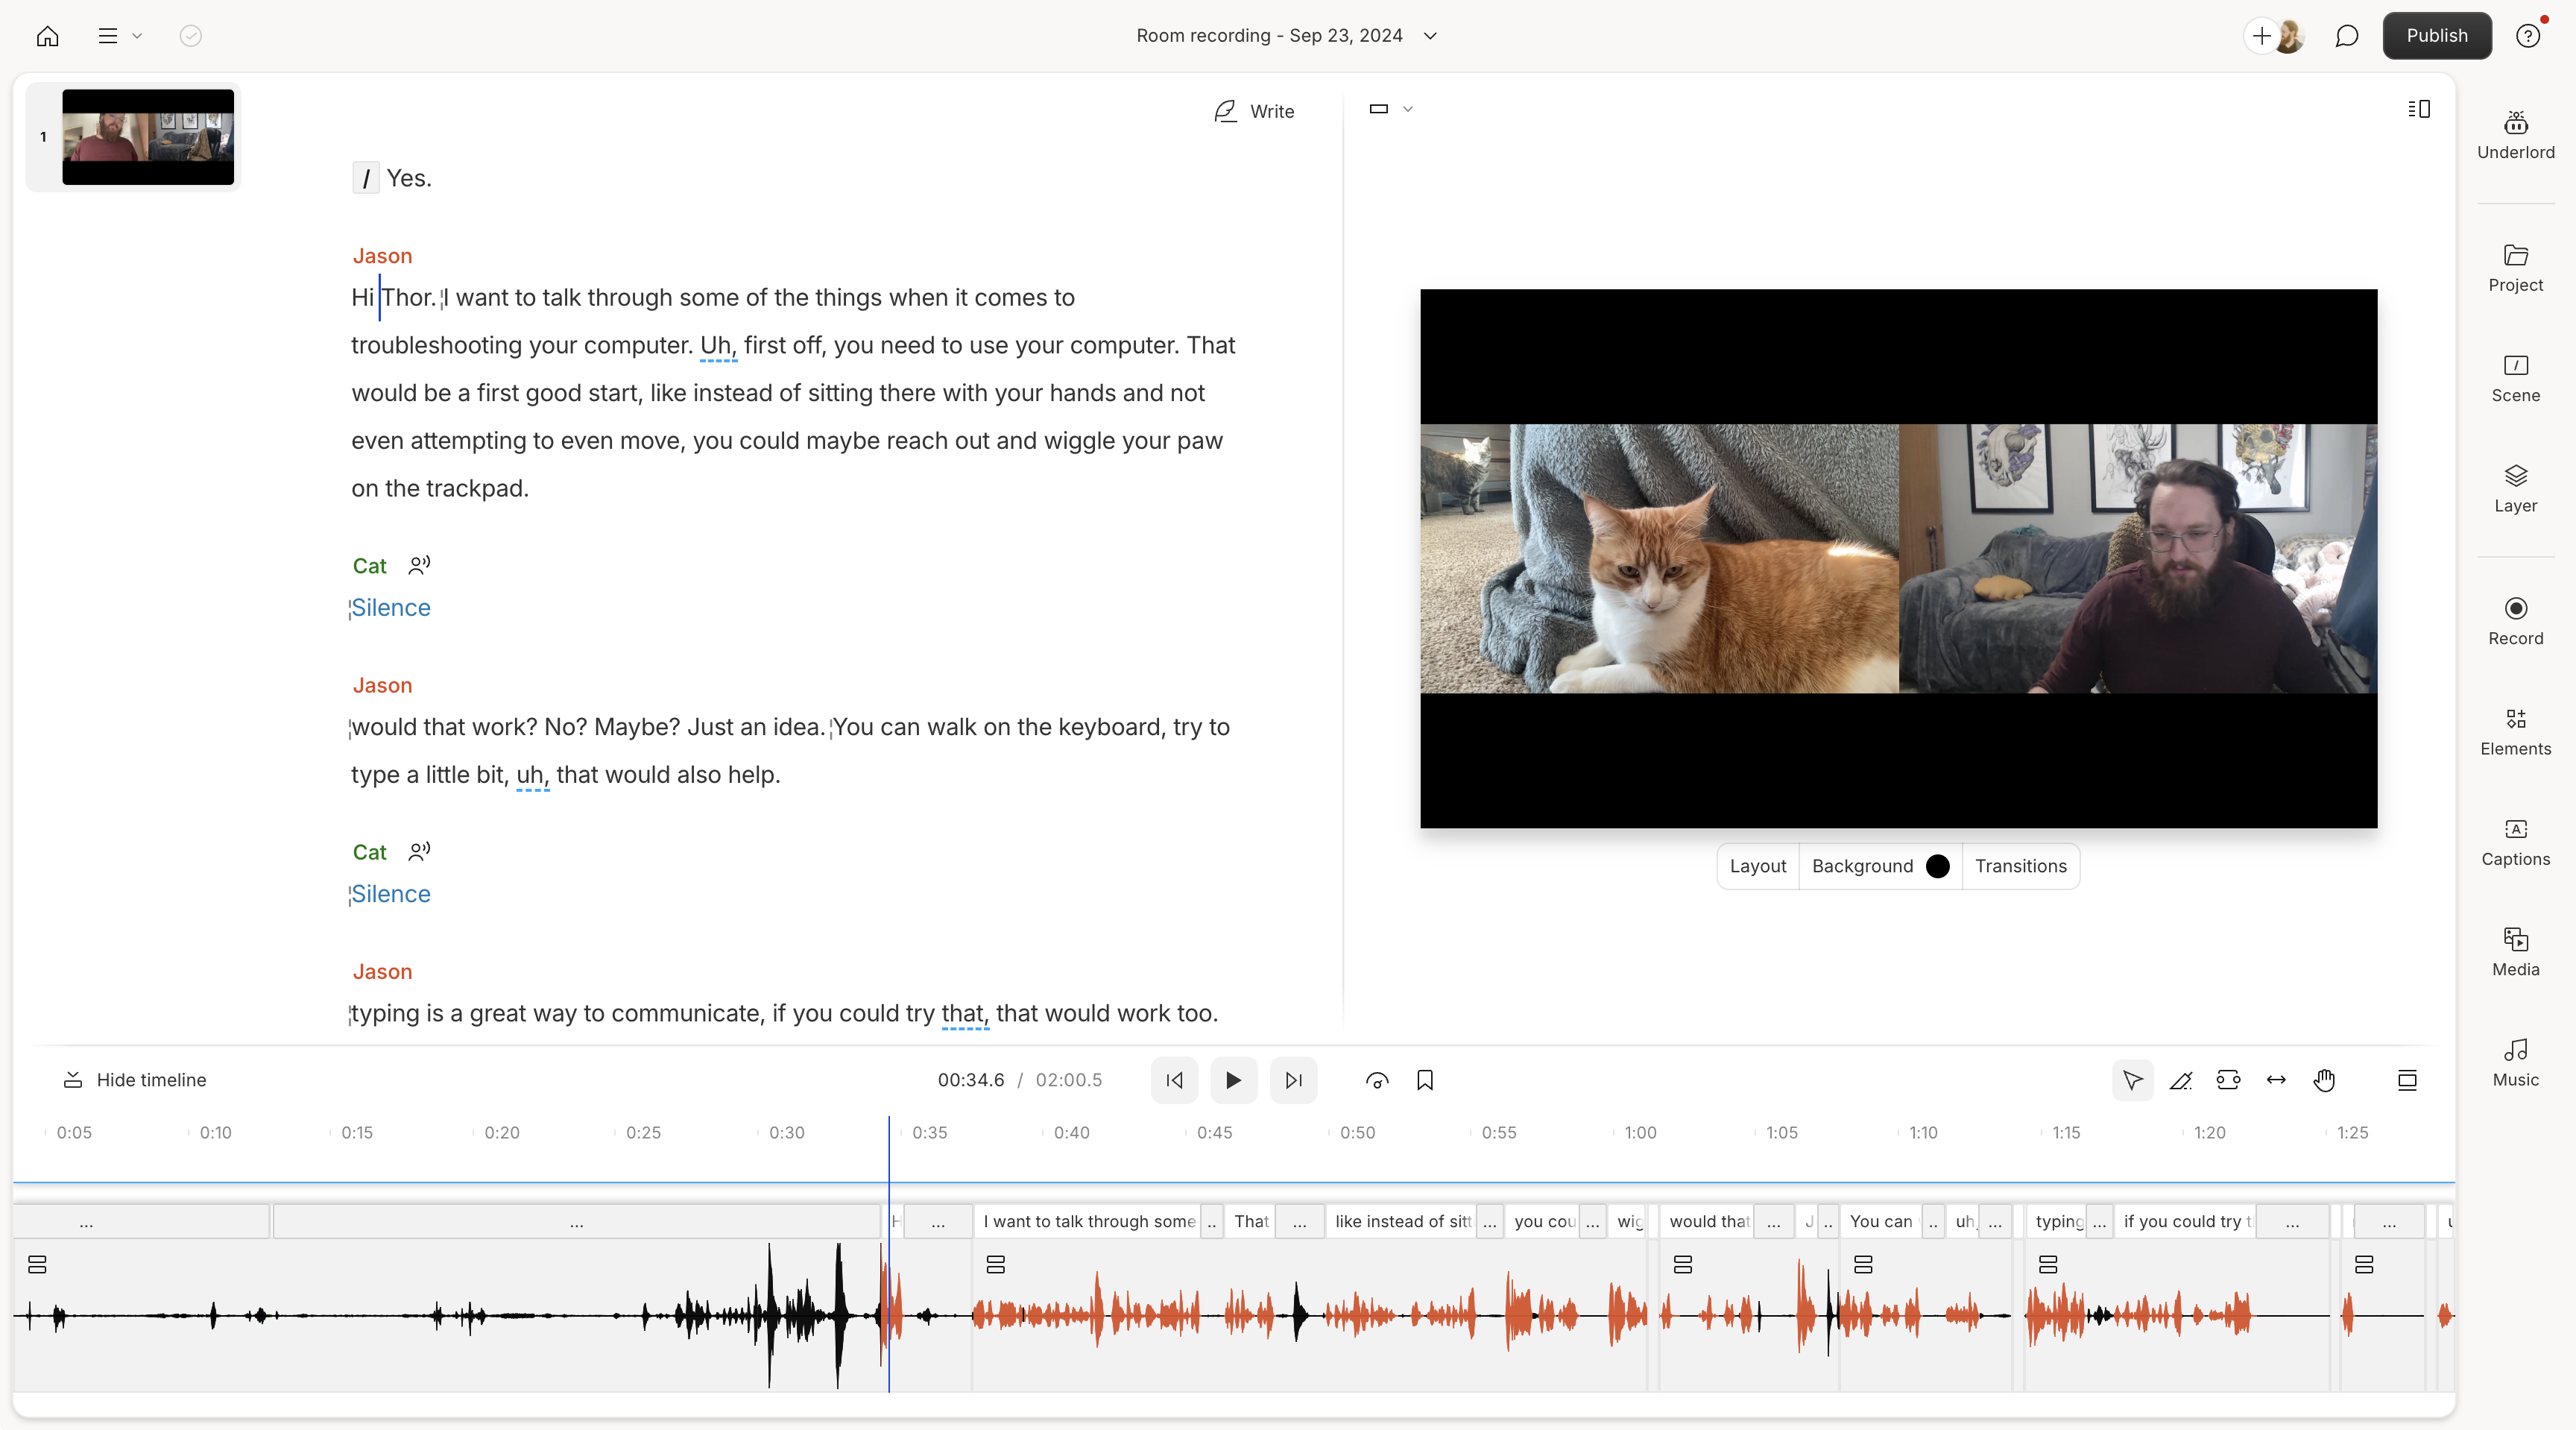Open the timeline view settings icon
The height and width of the screenshot is (1430, 2576).
pyautogui.click(x=2407, y=1080)
